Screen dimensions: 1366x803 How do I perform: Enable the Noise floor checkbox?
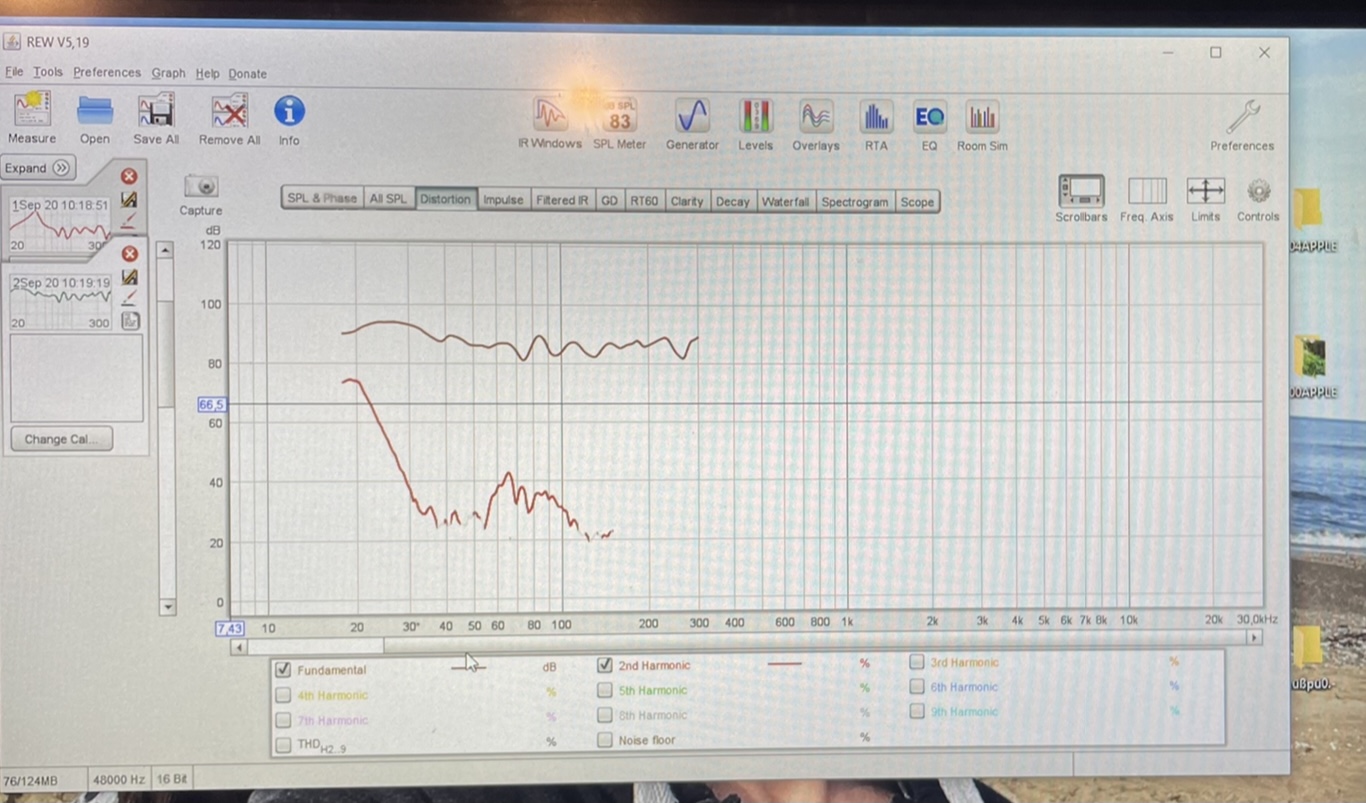click(605, 740)
